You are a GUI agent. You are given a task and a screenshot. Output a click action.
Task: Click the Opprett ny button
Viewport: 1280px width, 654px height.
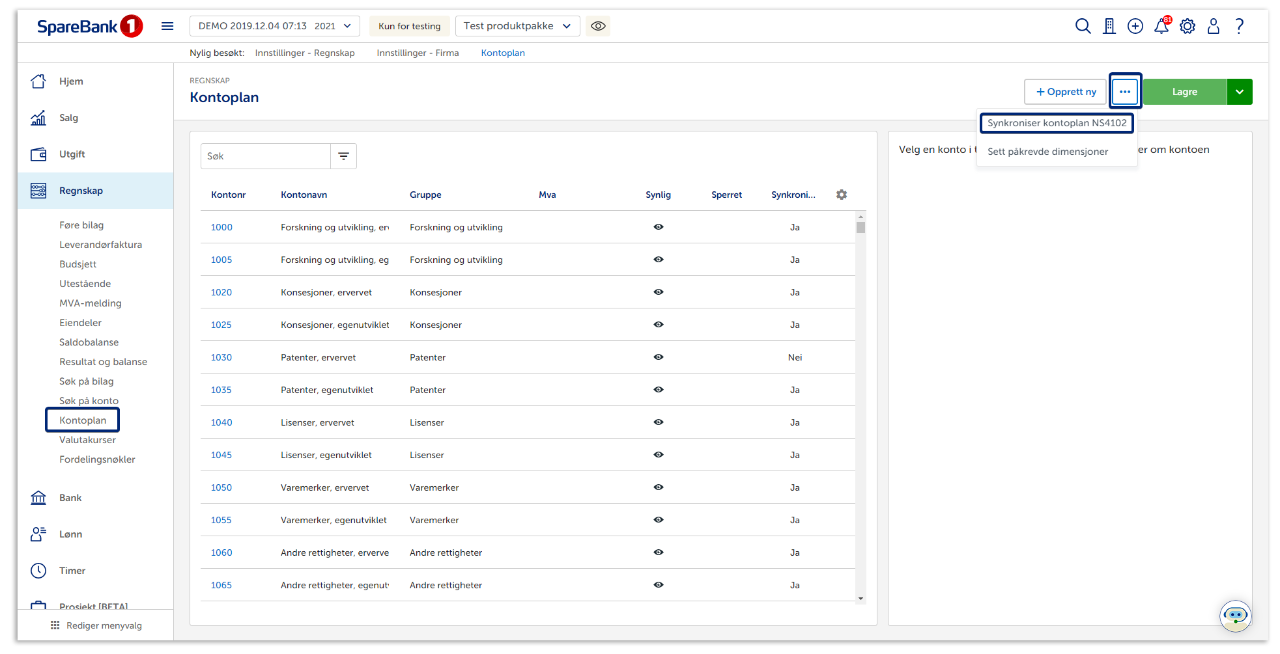coord(1065,92)
